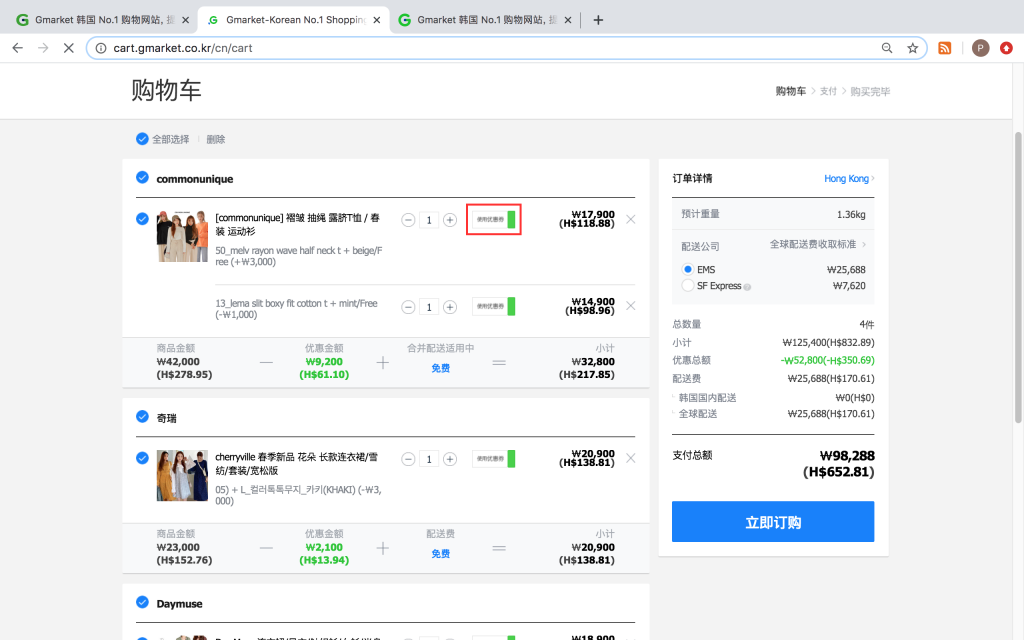This screenshot has height=640, width=1024.
Task: Toggle the Daymuse shop checkbox
Action: tap(142, 602)
